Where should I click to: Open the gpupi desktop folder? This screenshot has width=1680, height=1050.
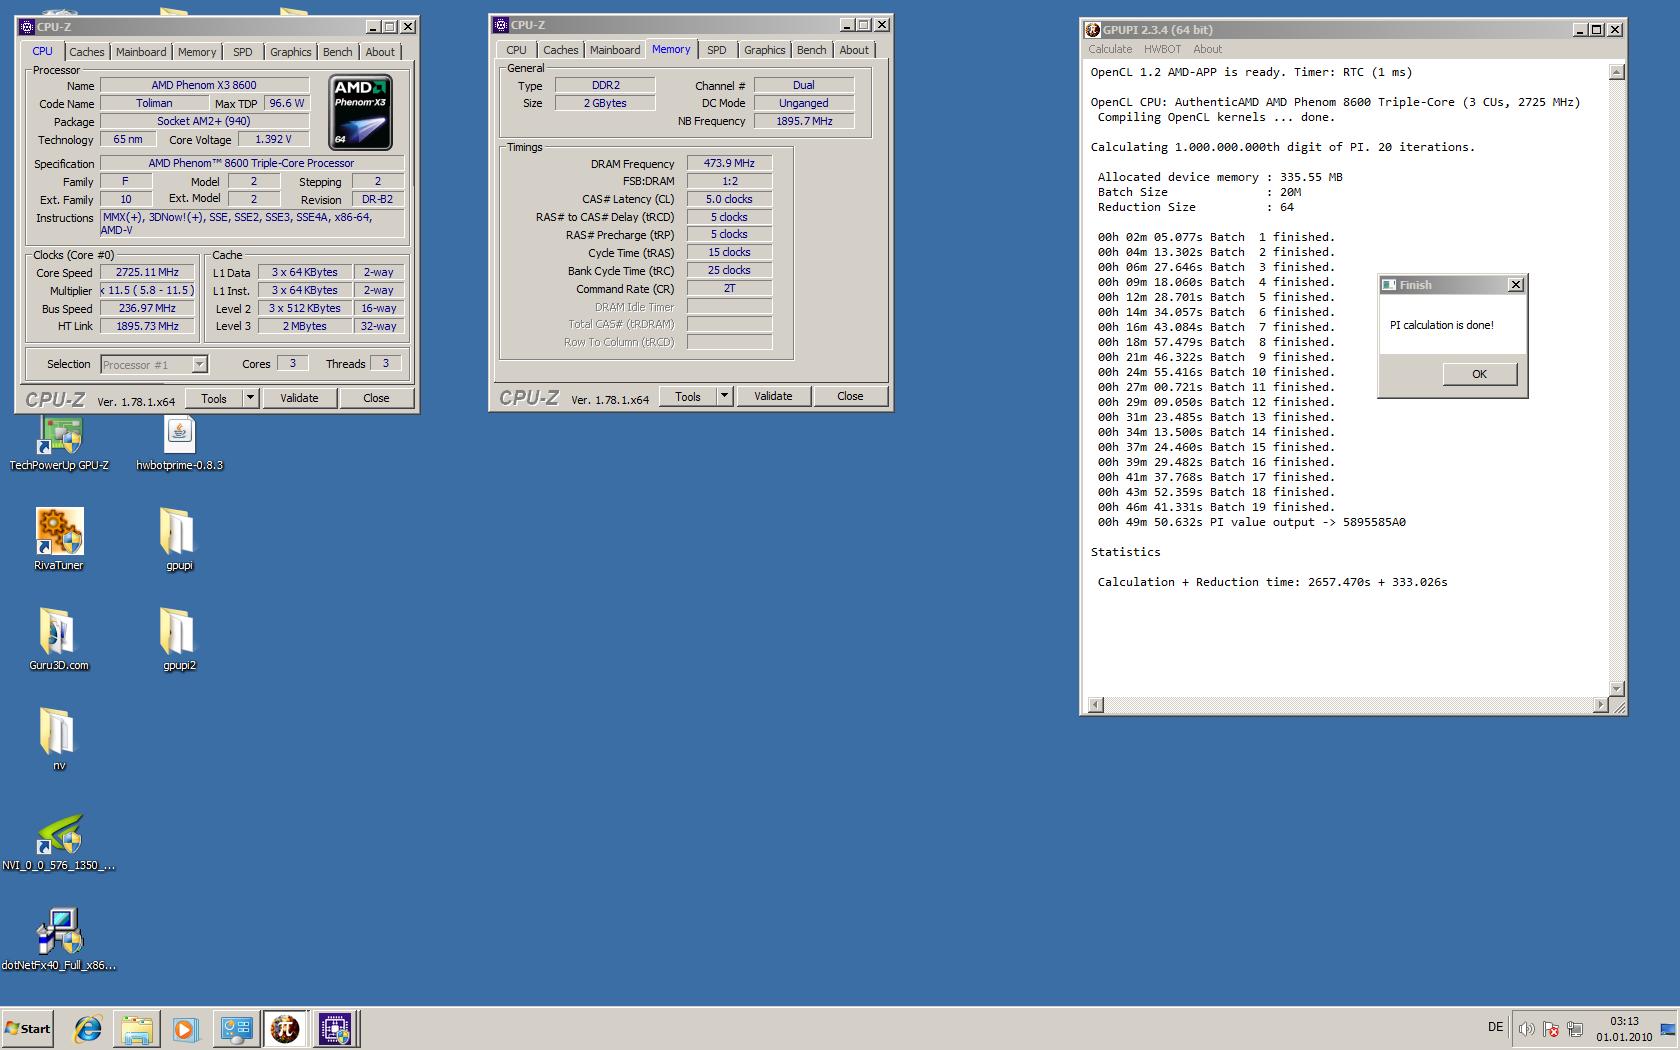tap(179, 540)
